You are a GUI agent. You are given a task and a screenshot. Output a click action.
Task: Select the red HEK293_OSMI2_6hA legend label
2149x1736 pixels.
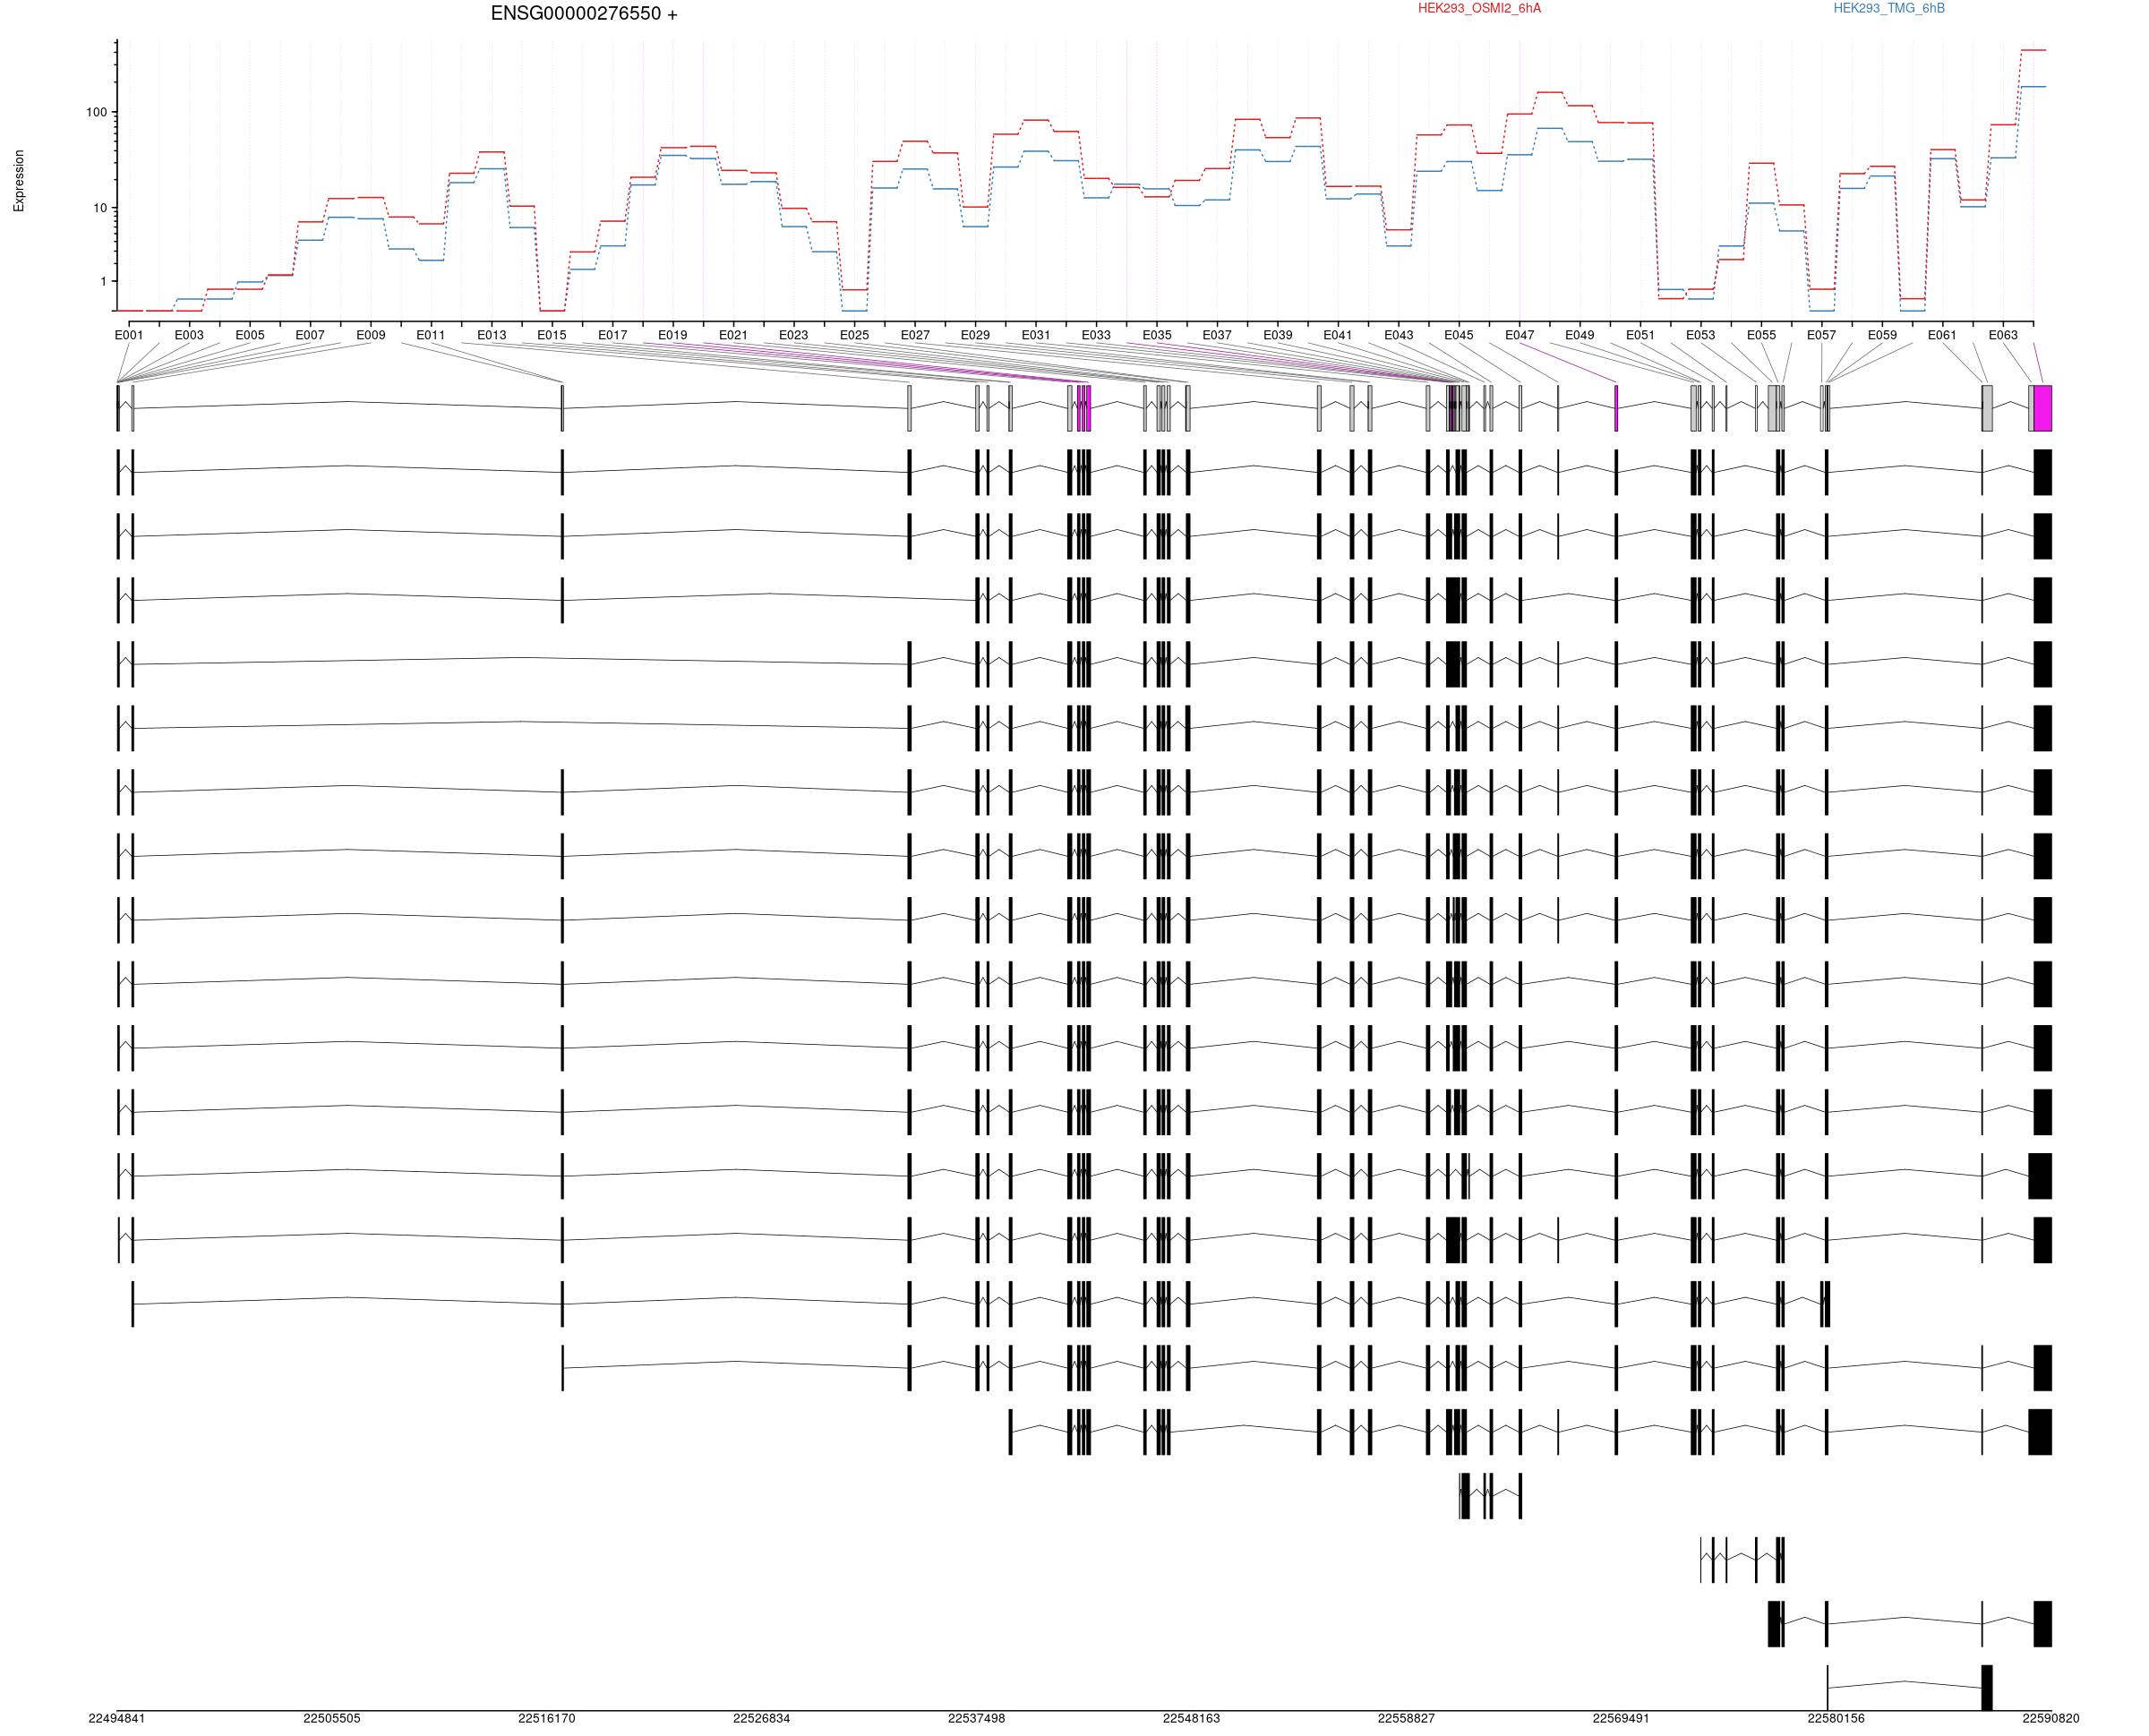1479,8
